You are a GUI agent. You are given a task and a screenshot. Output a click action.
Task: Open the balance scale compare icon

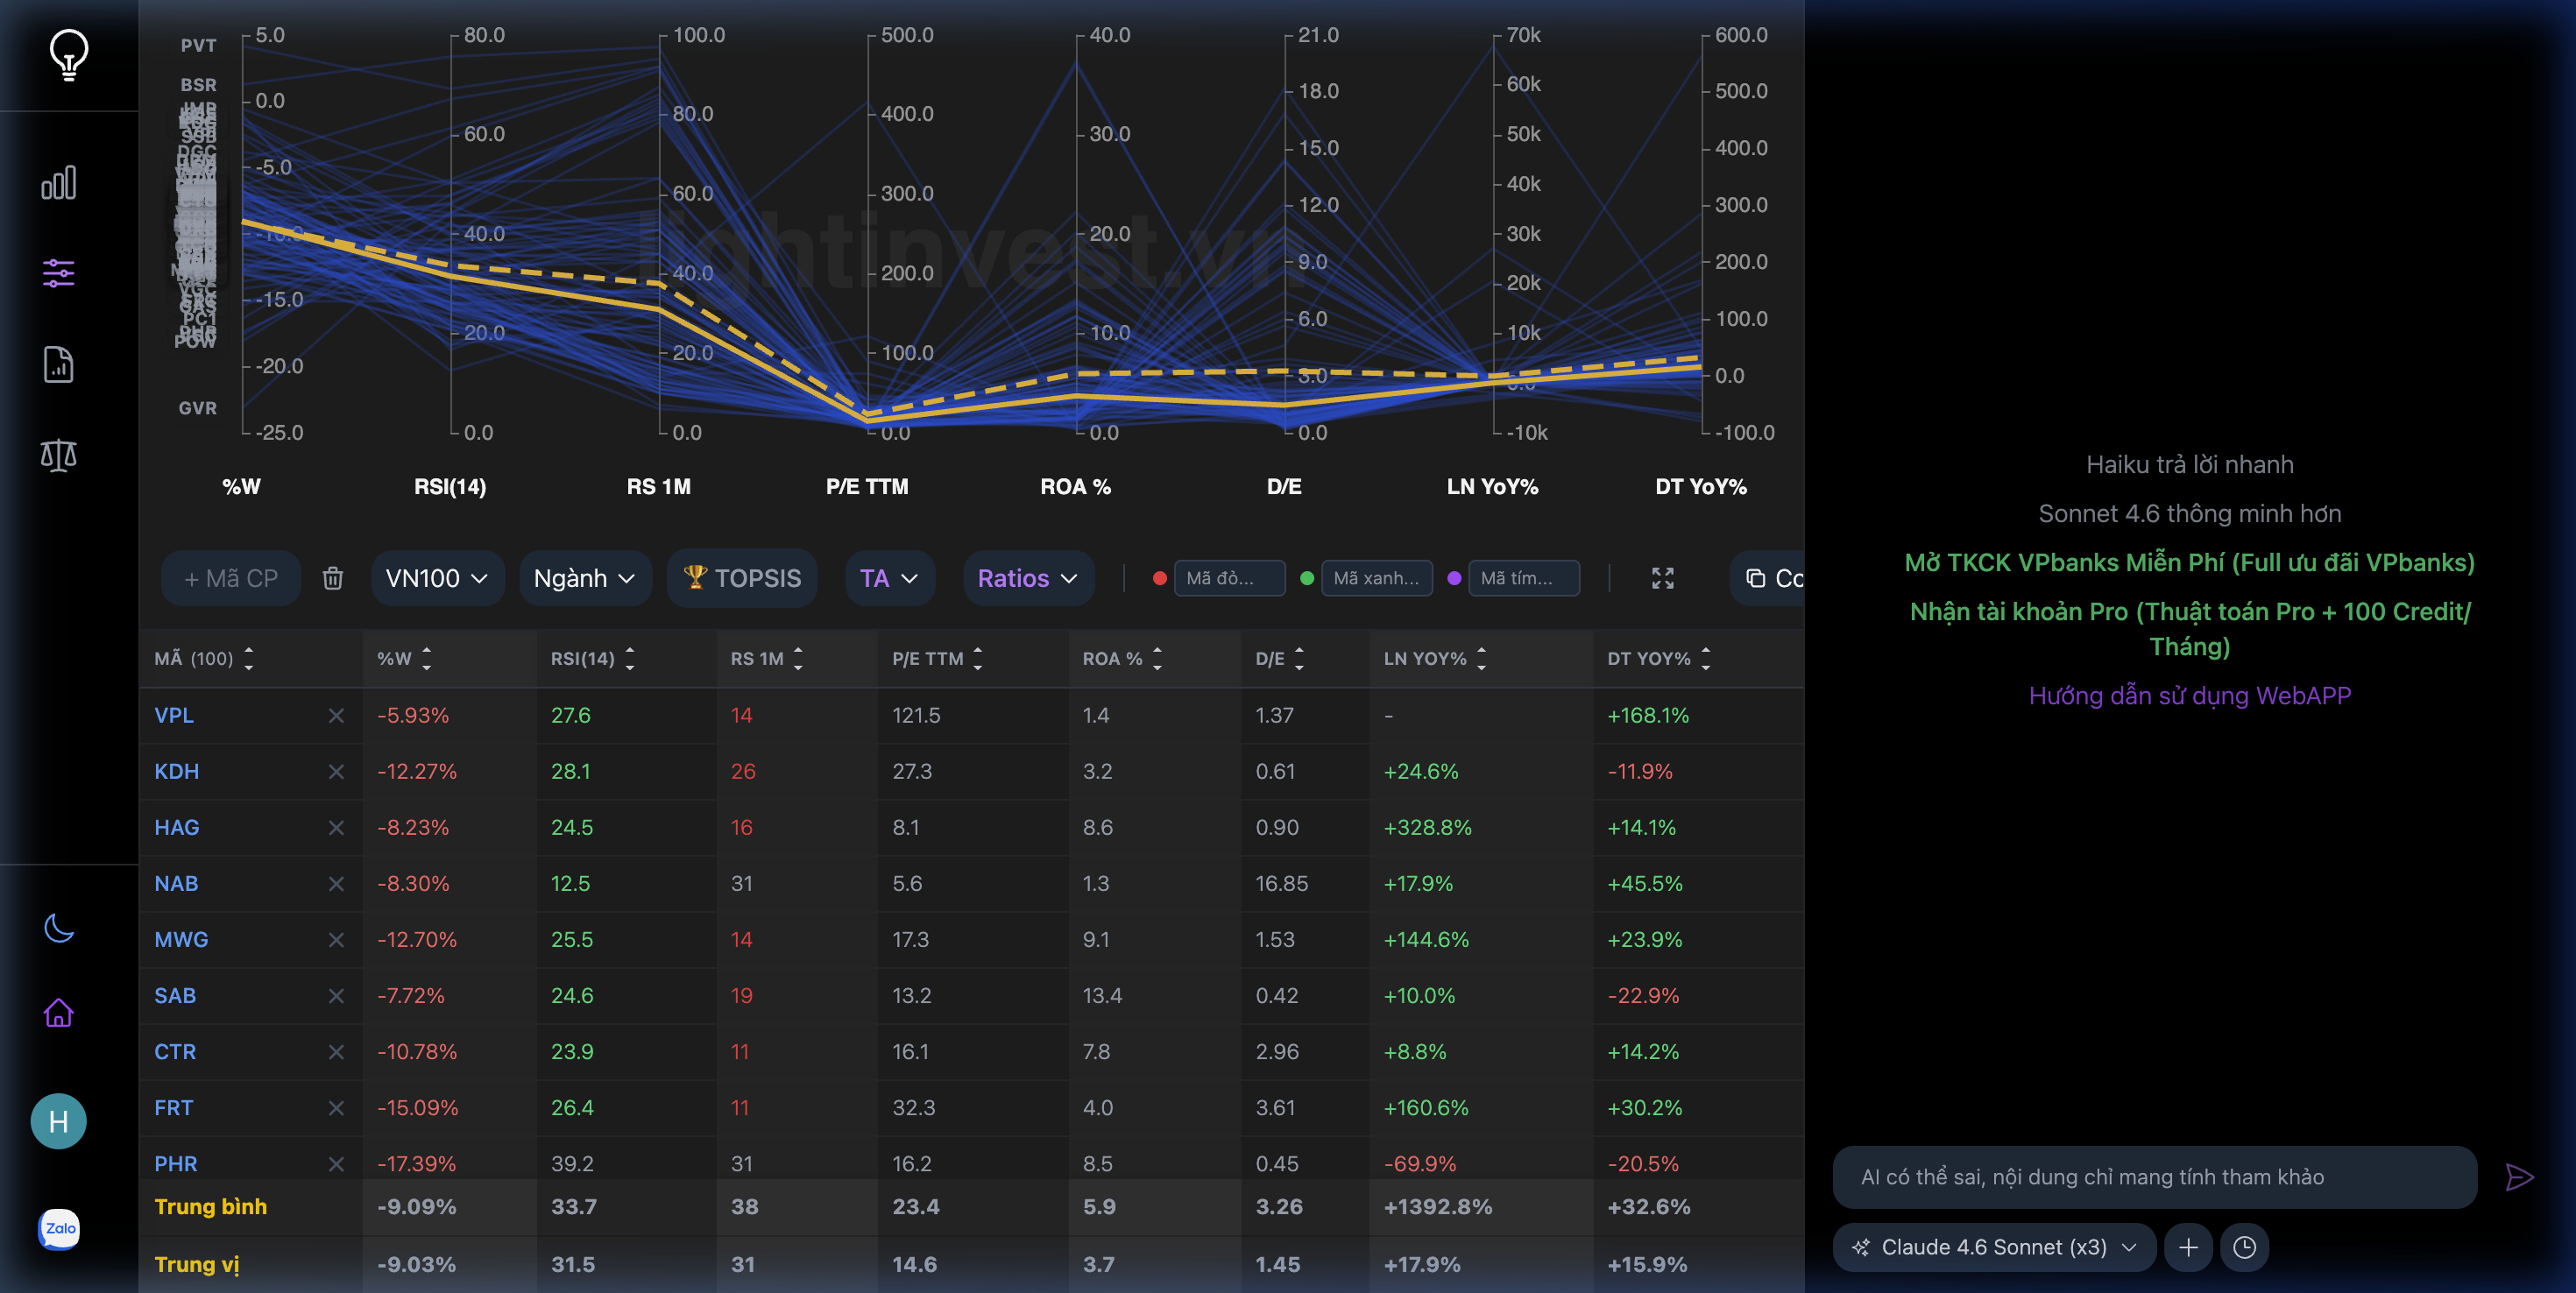pos(59,455)
